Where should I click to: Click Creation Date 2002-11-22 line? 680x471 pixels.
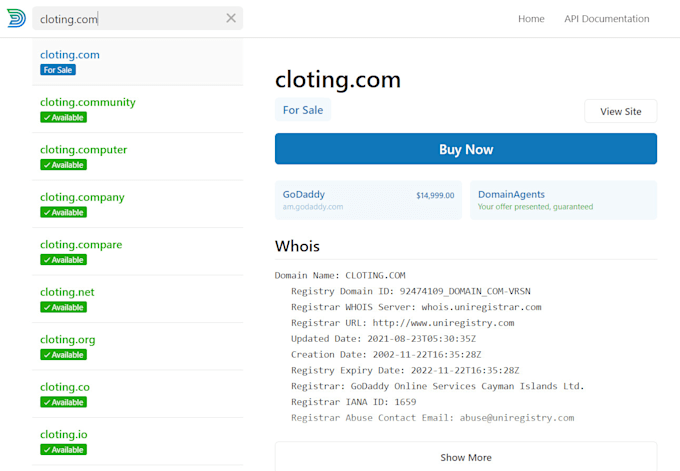(386, 354)
